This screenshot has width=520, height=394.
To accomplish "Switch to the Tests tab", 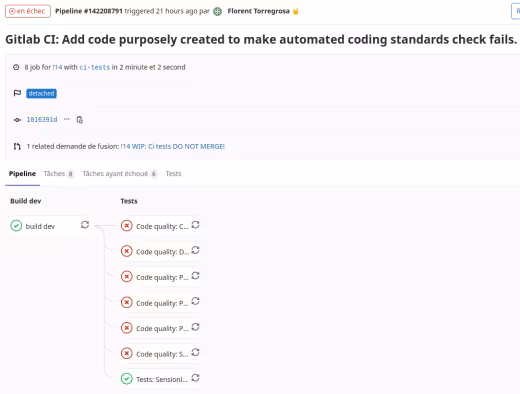I will point(173,174).
